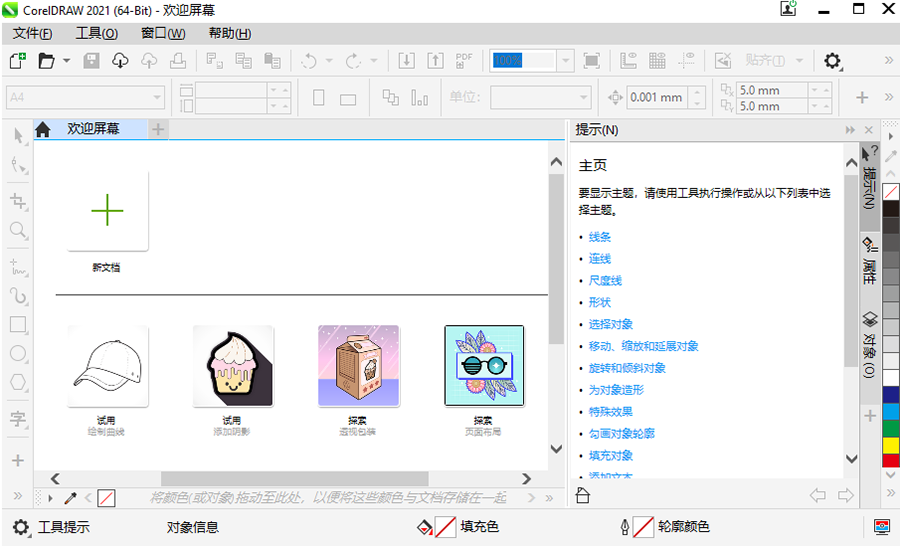
Task: Click the Options gear icon in toolbar
Action: click(x=832, y=60)
